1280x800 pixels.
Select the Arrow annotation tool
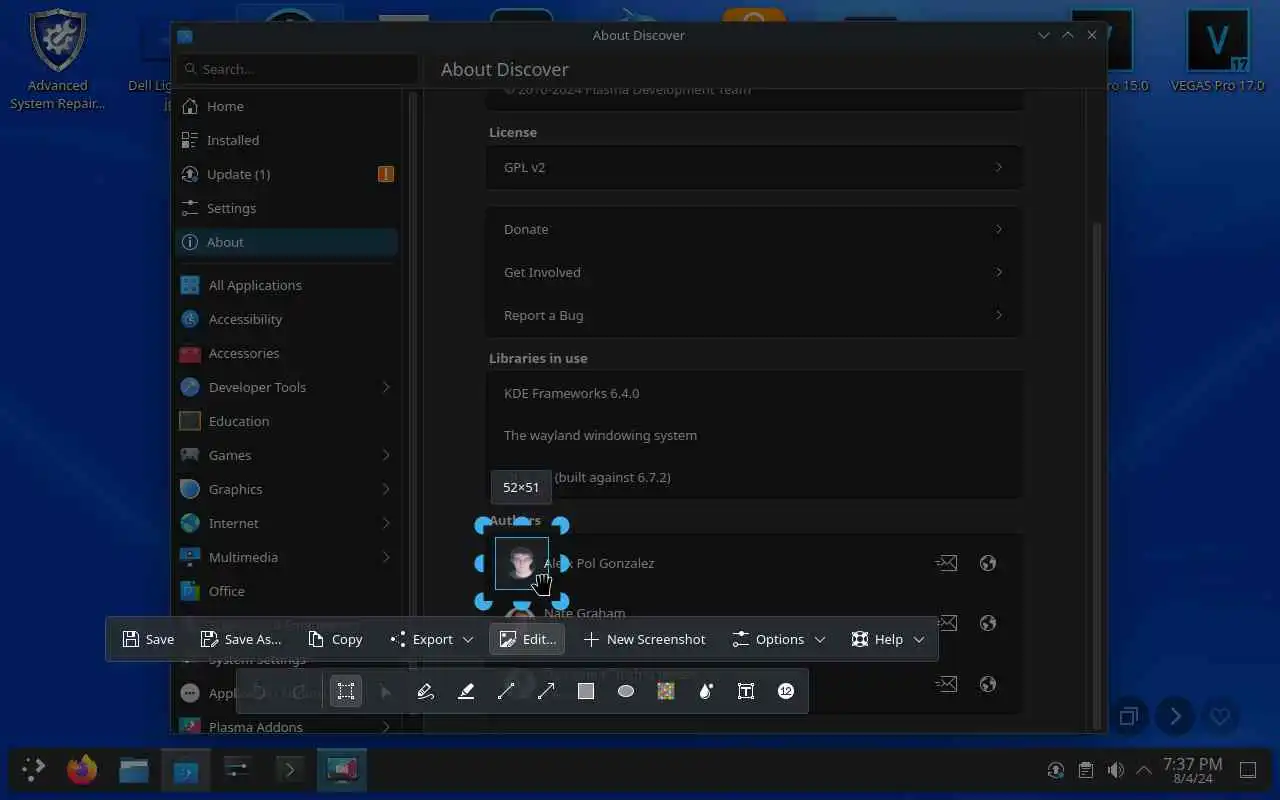[x=546, y=691]
